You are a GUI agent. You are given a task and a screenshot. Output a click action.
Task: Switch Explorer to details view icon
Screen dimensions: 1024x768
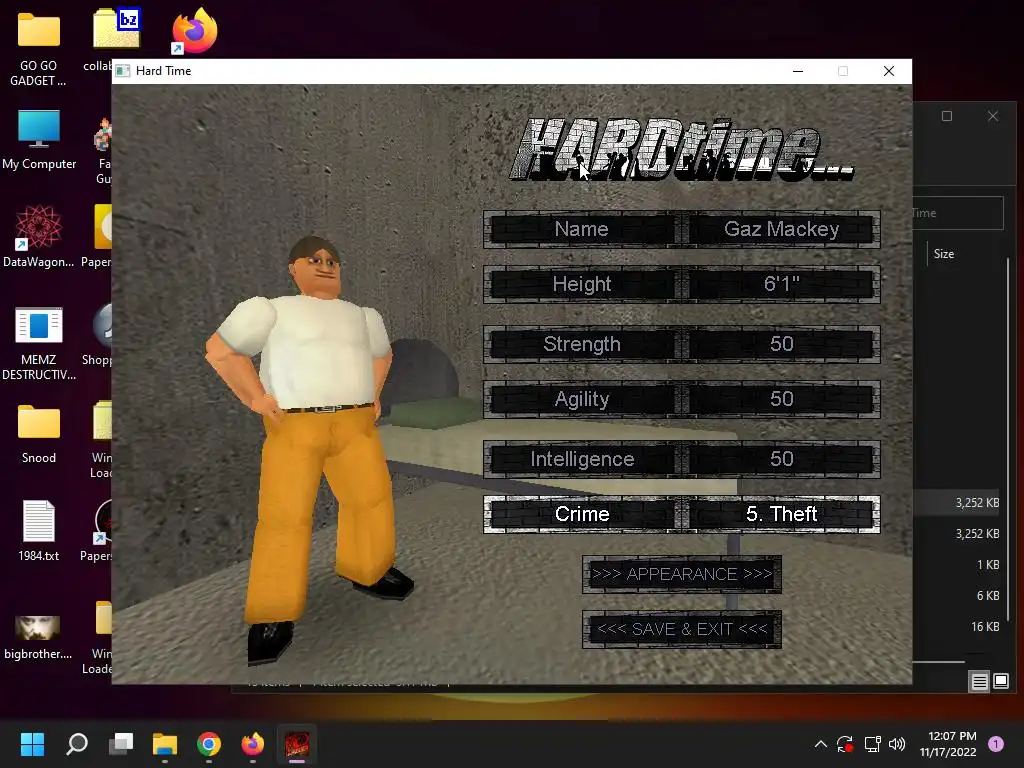pyautogui.click(x=980, y=682)
